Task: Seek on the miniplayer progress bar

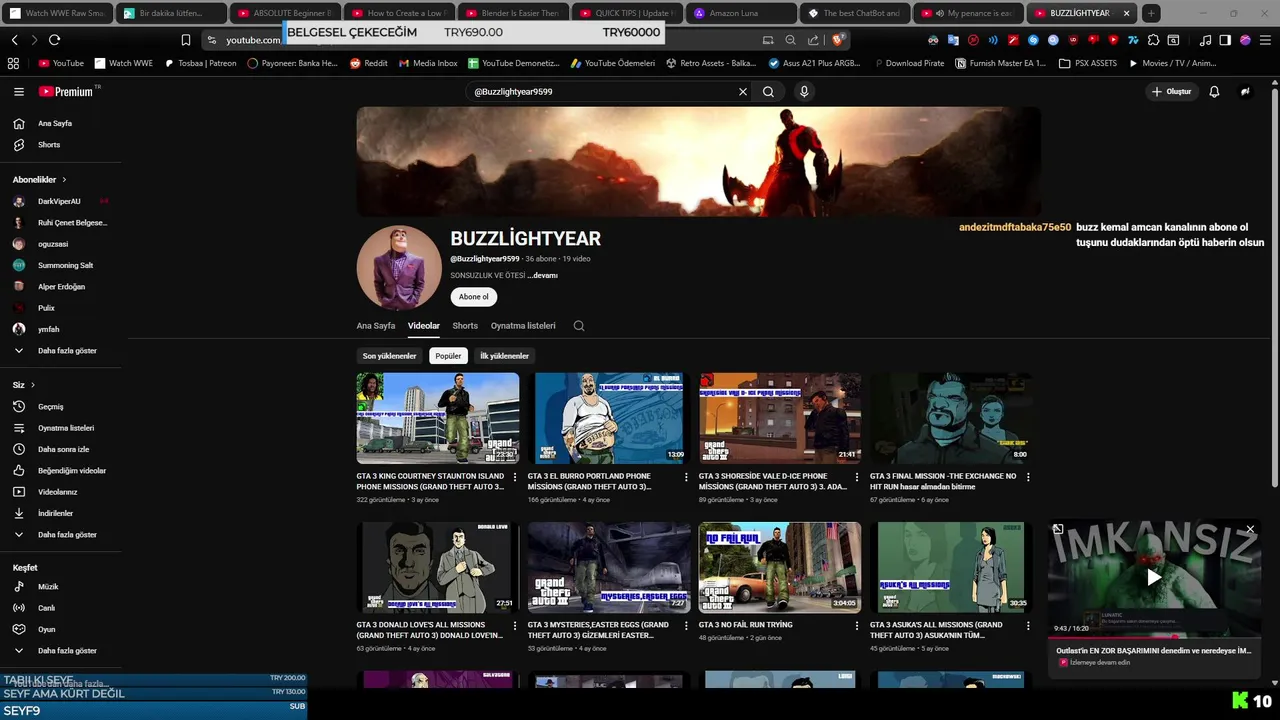Action: pos(1154,636)
